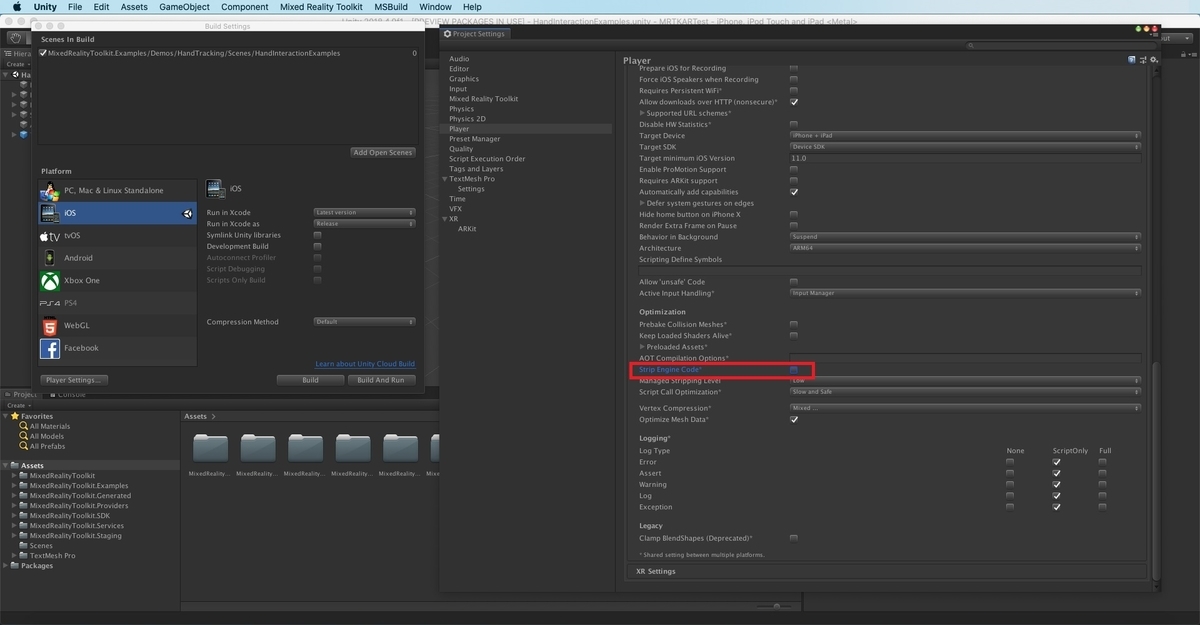Open Run in Xcode as Release dropdown

point(364,224)
